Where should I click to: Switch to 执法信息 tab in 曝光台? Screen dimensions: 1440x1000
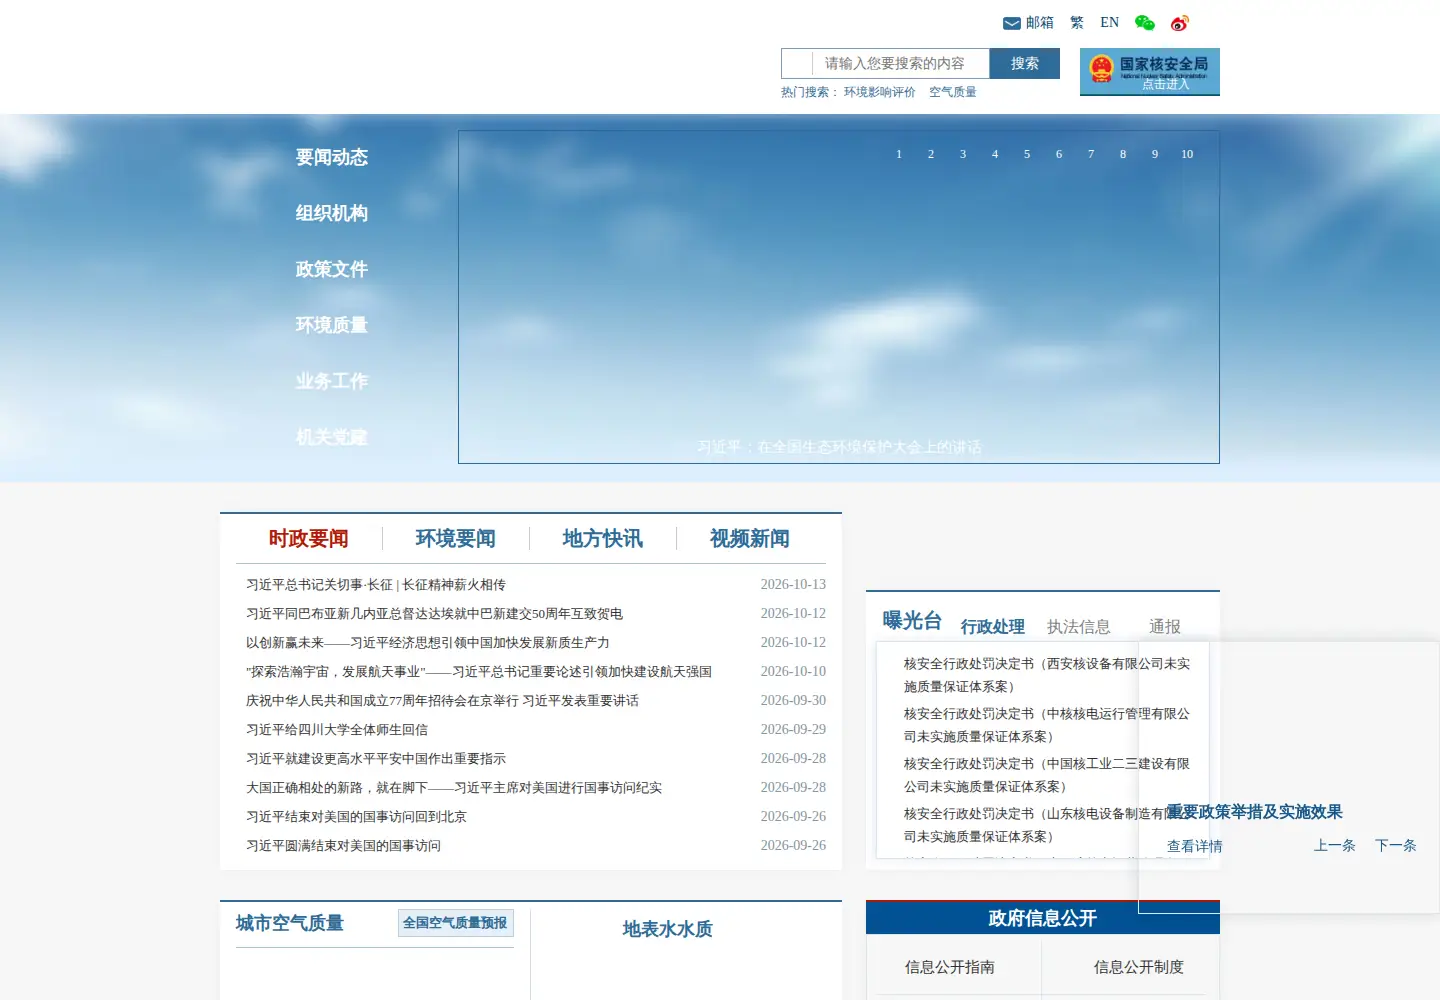[x=1079, y=627]
